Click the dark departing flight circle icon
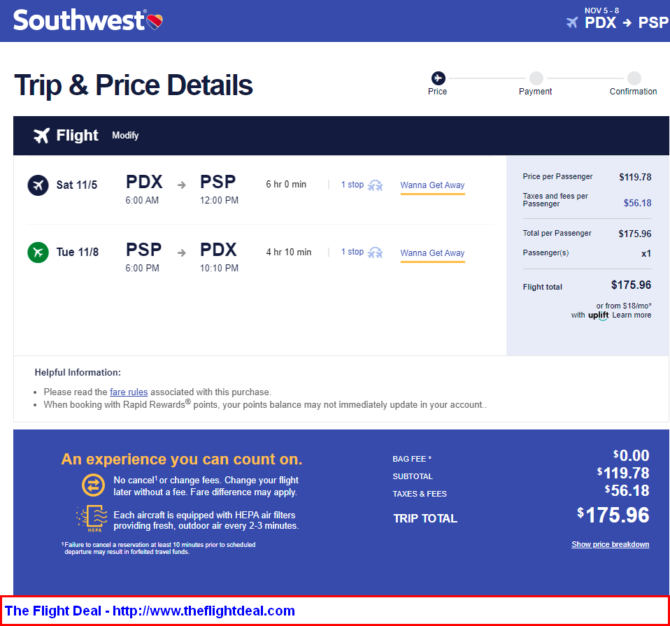 [38, 185]
